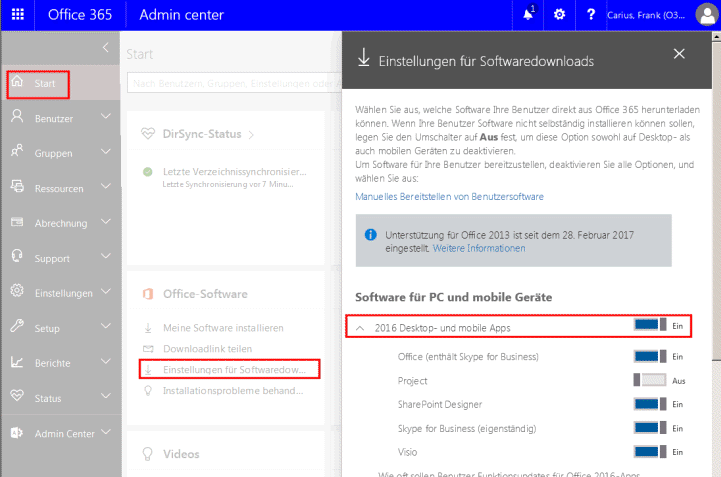Expand the Setup menu chevron
721x477 pixels.
tap(106, 326)
